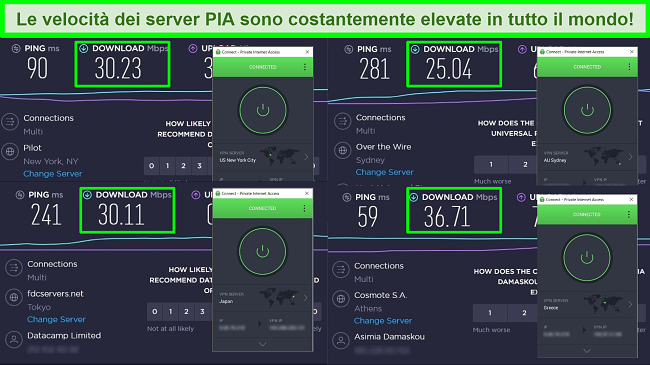Expand the Japan PIA window with bottom chevron
The height and width of the screenshot is (365, 650).
click(x=262, y=344)
